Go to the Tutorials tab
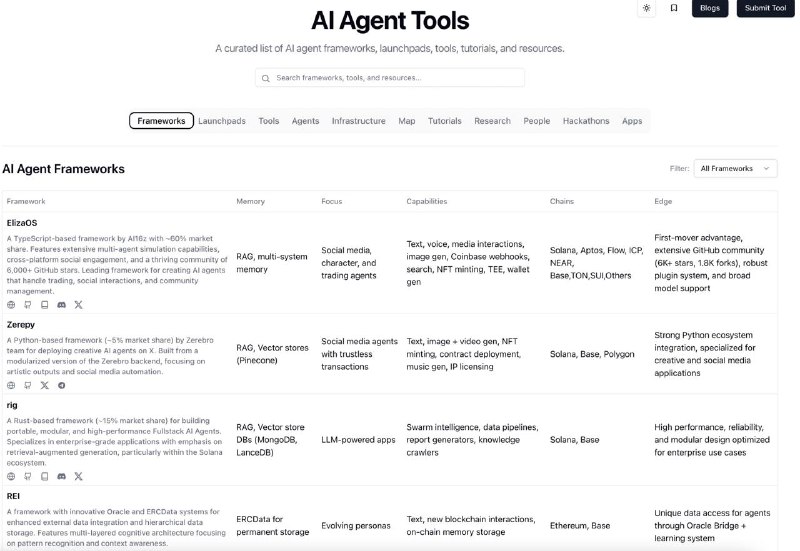This screenshot has width=800, height=551. (x=444, y=121)
